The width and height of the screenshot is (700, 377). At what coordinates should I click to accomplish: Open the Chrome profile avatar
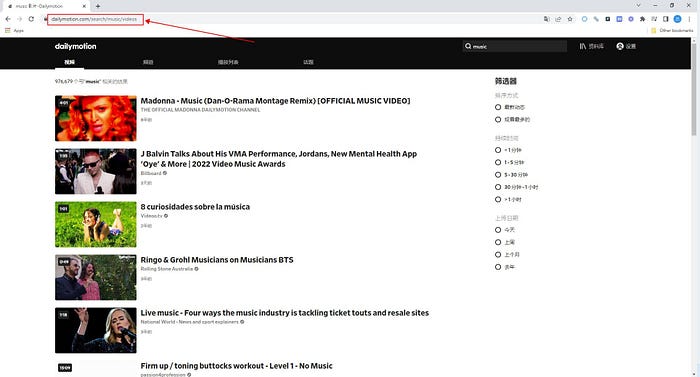coord(677,19)
